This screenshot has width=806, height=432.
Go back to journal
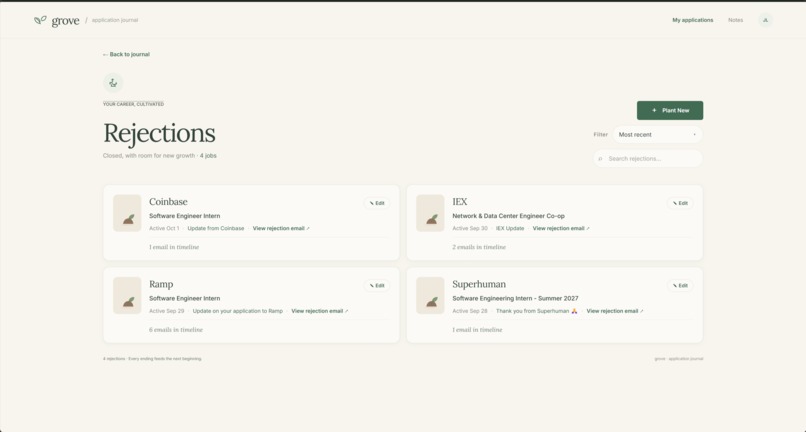[126, 54]
